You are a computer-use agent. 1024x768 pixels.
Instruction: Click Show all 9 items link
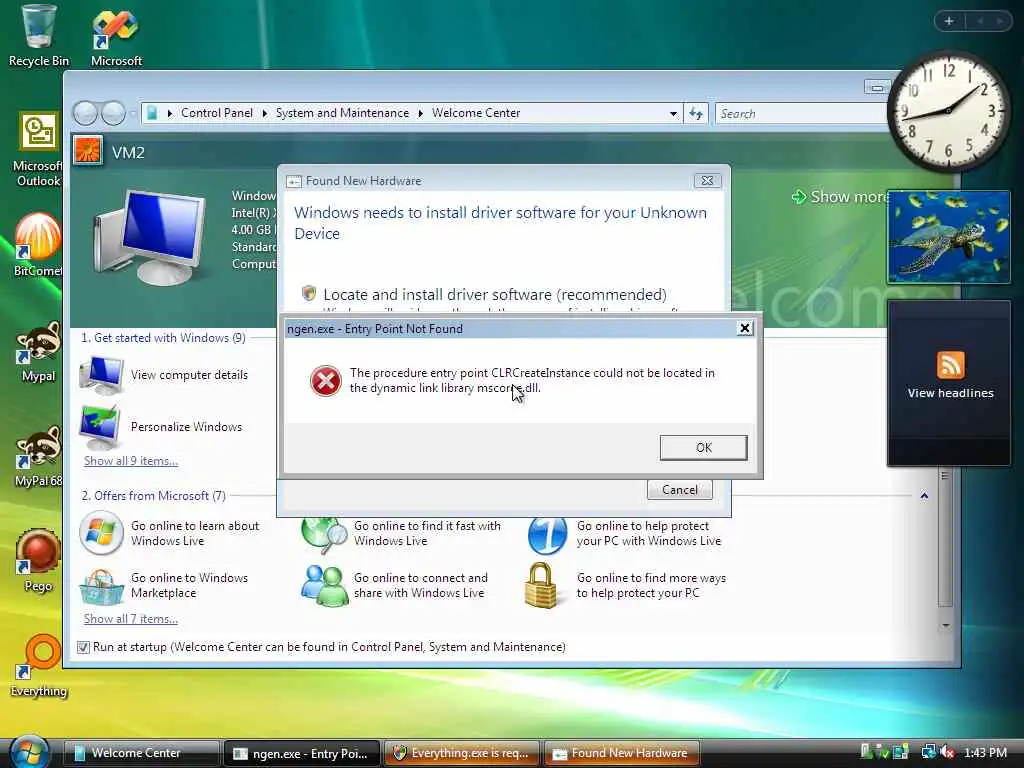(131, 460)
